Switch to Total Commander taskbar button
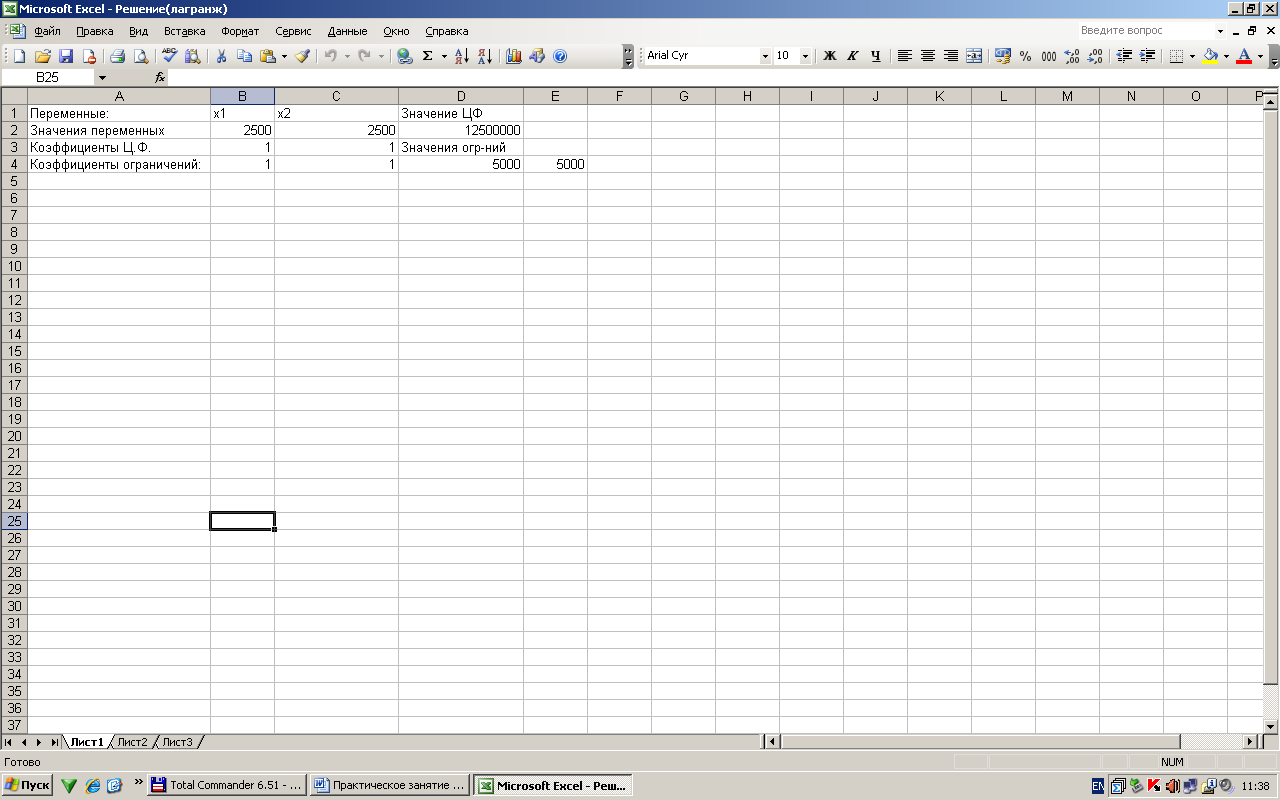Screen dimensions: 1280x800 pos(226,786)
